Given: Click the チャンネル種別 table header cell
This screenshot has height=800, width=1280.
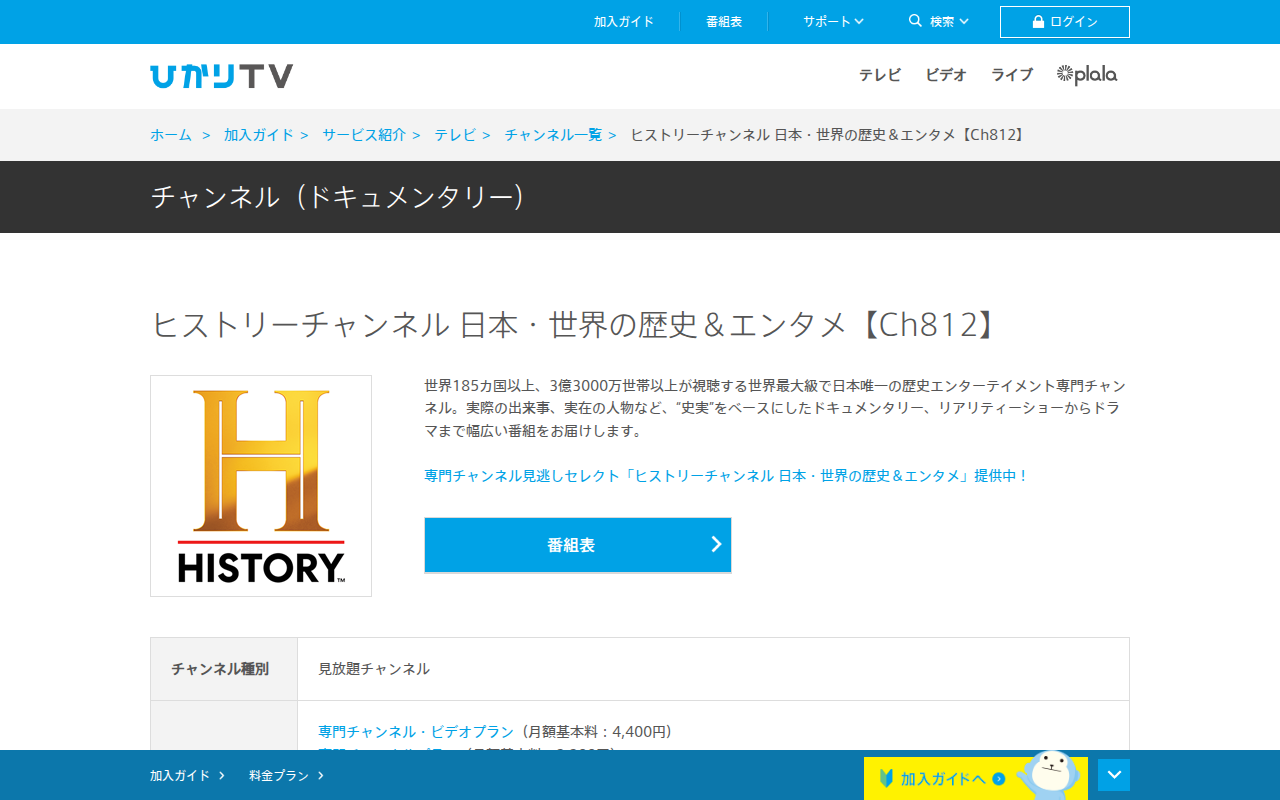Looking at the screenshot, I should click(224, 669).
